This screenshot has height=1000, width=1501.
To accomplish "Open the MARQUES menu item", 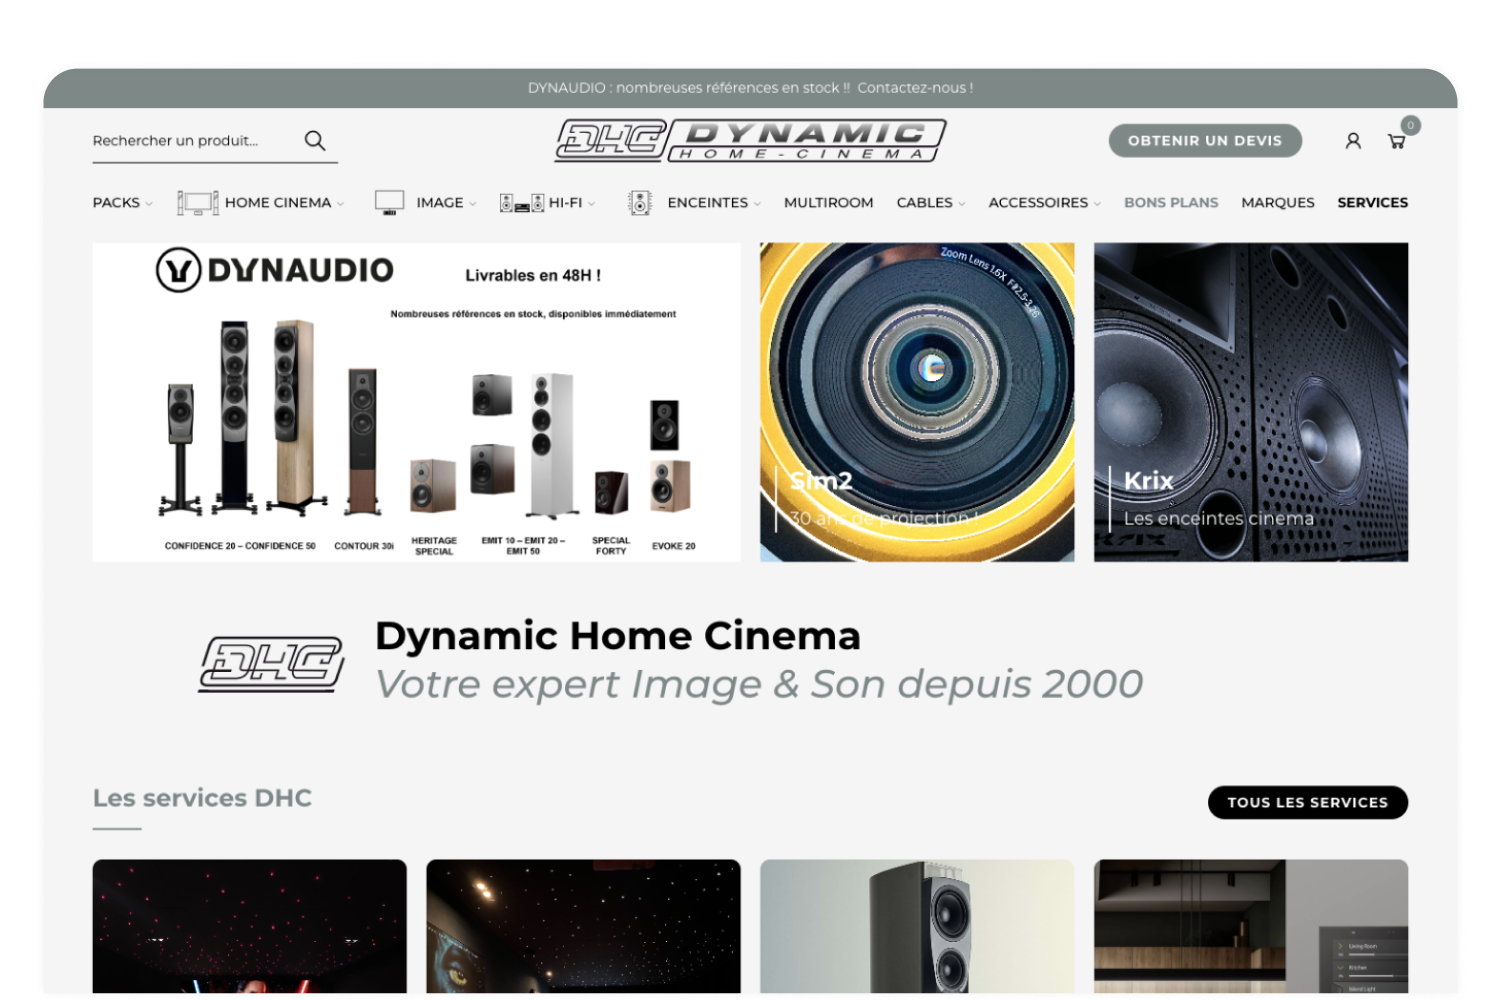I will 1278,203.
